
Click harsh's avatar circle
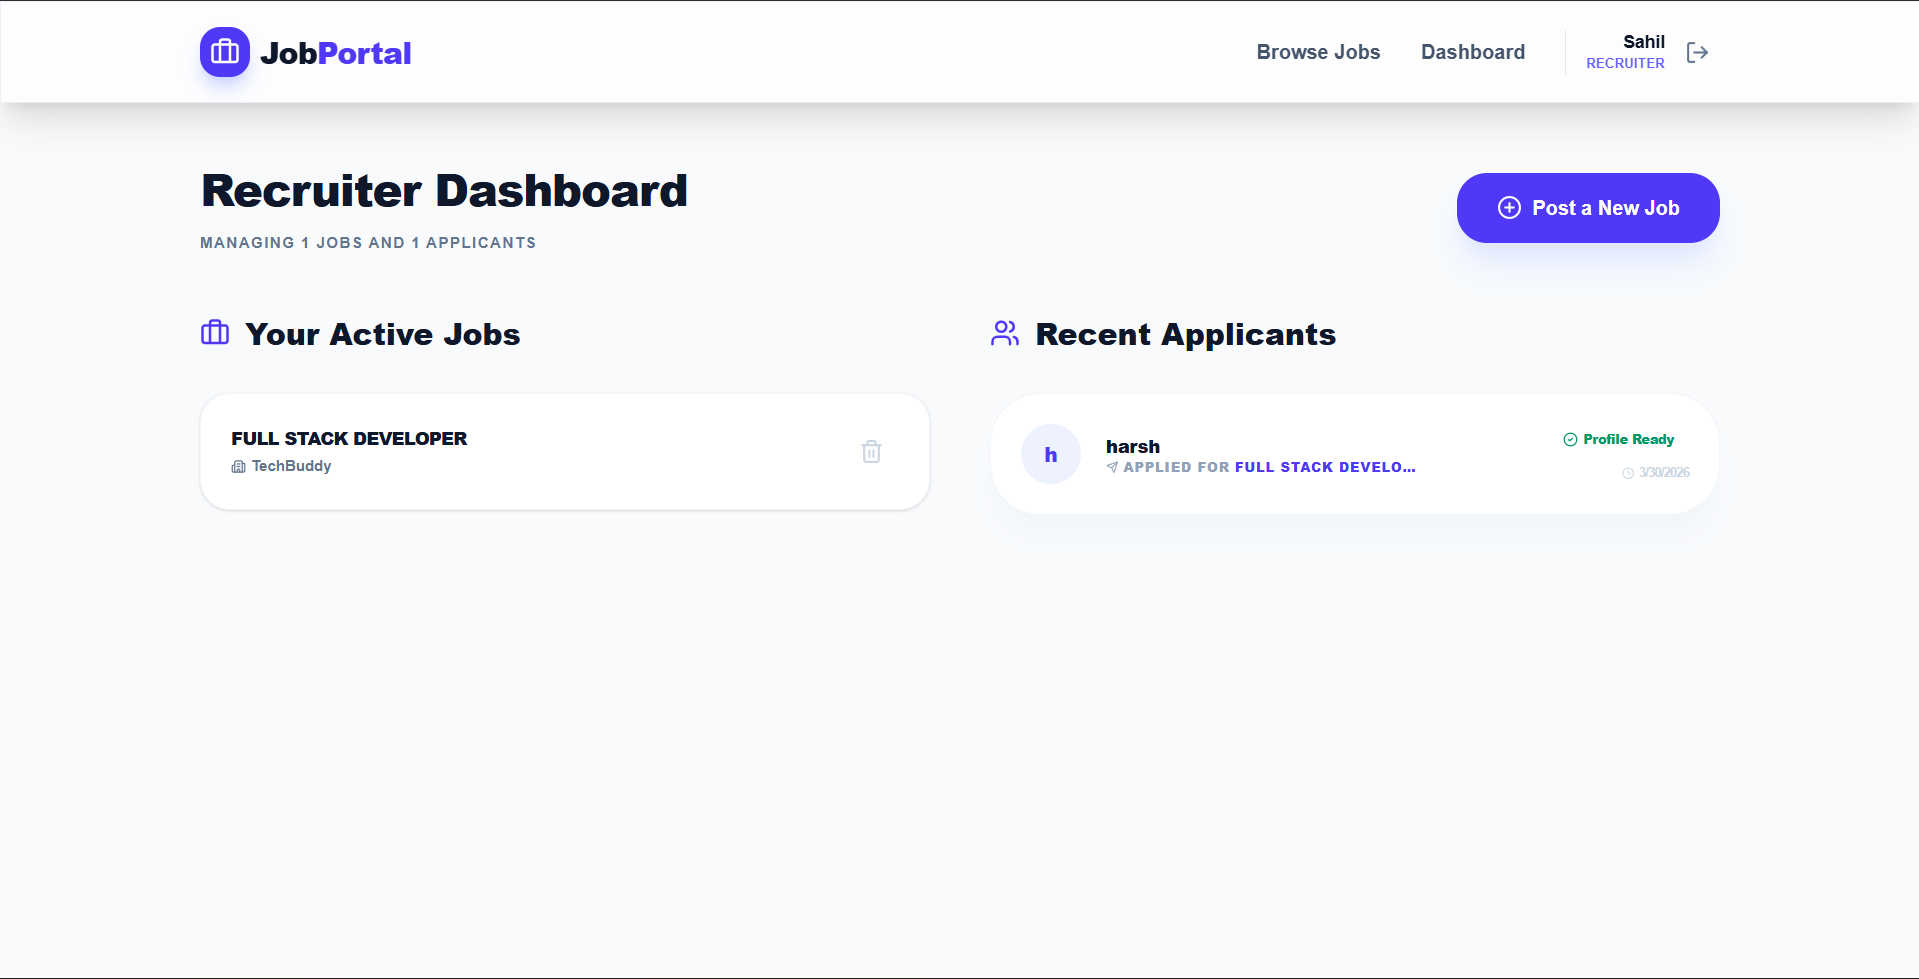[1051, 454]
